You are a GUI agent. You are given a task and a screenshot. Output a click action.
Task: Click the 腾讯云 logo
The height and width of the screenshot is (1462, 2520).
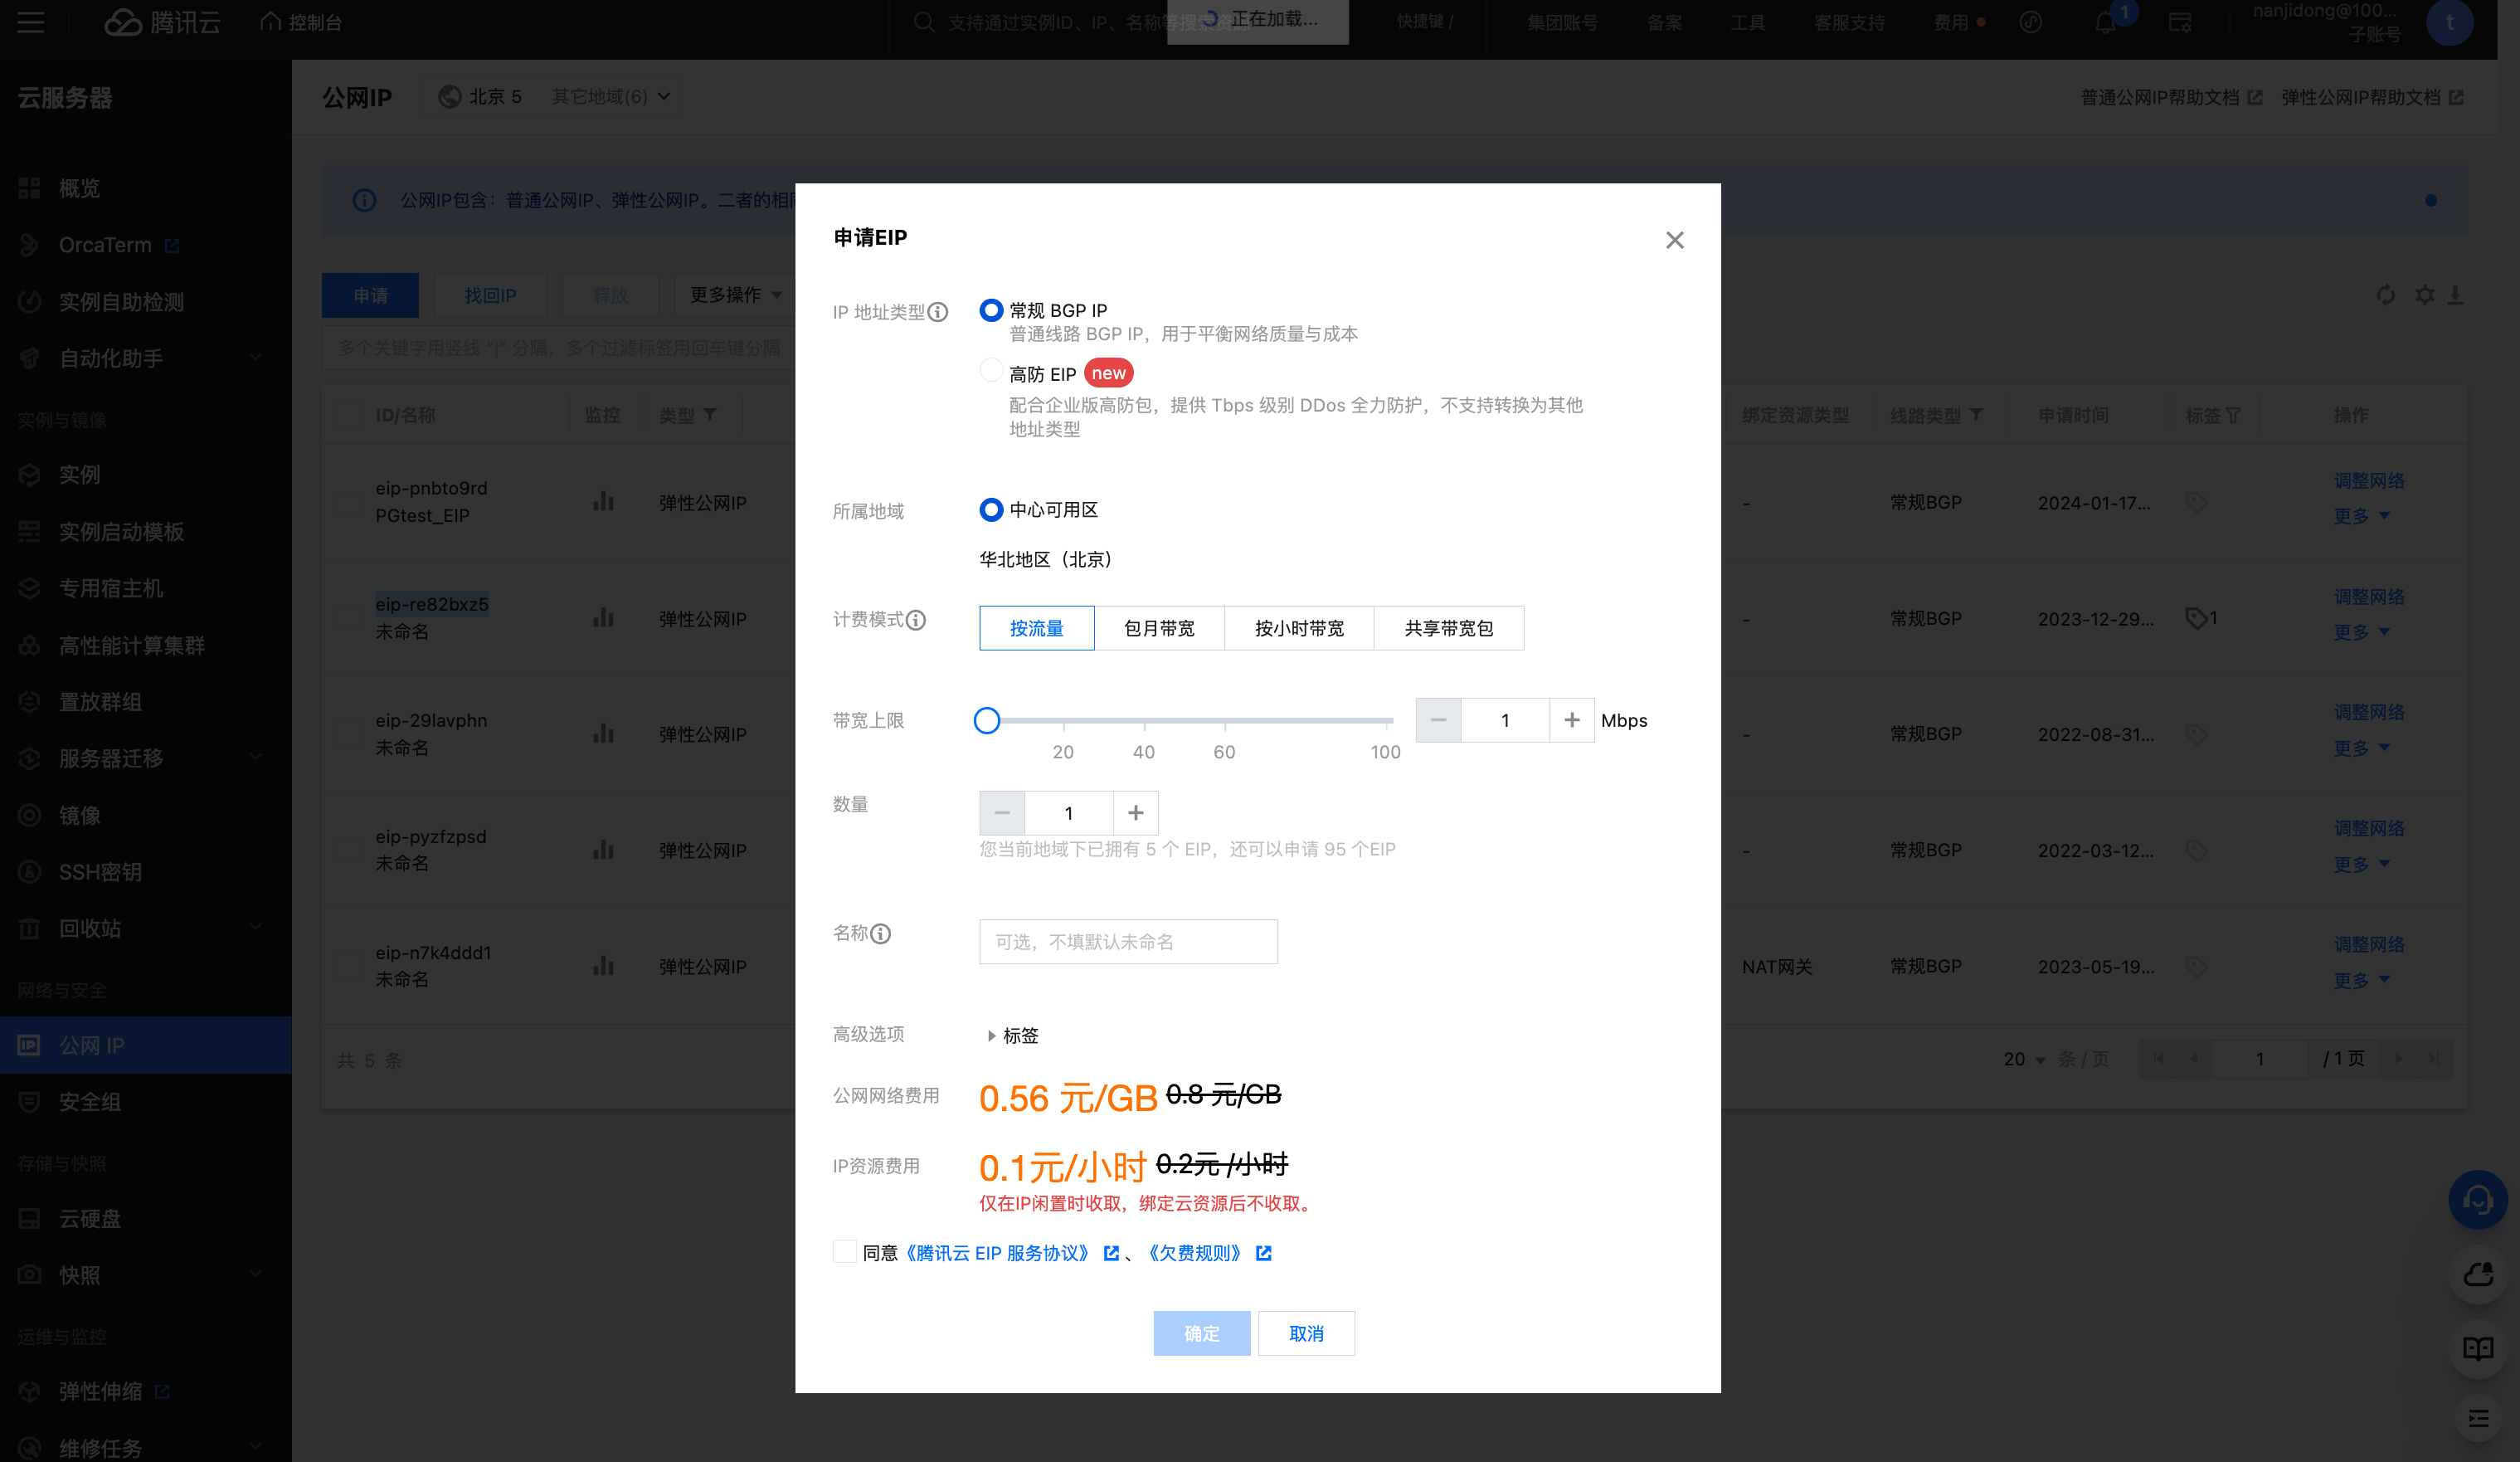click(162, 22)
